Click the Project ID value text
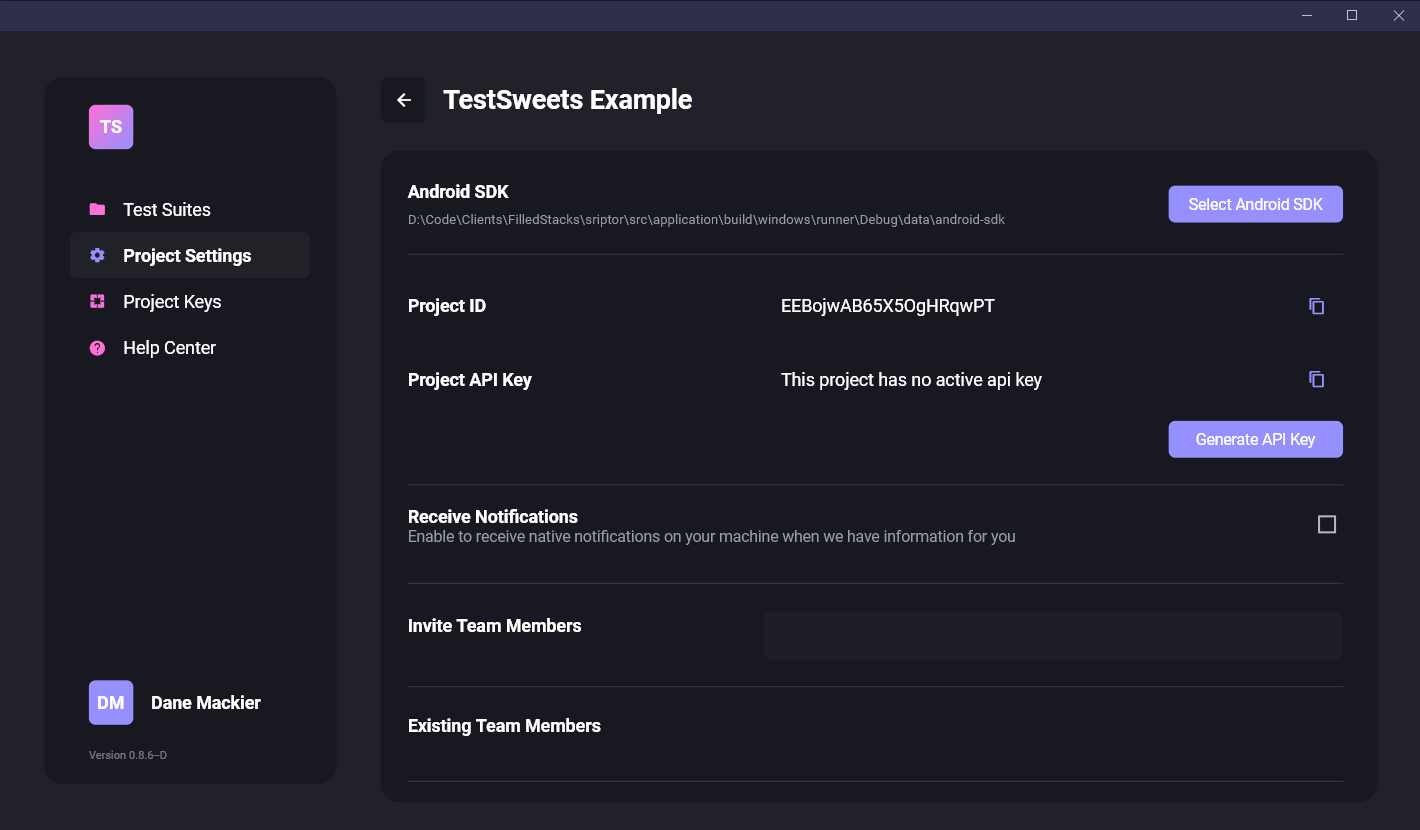The width and height of the screenshot is (1420, 830). (887, 306)
